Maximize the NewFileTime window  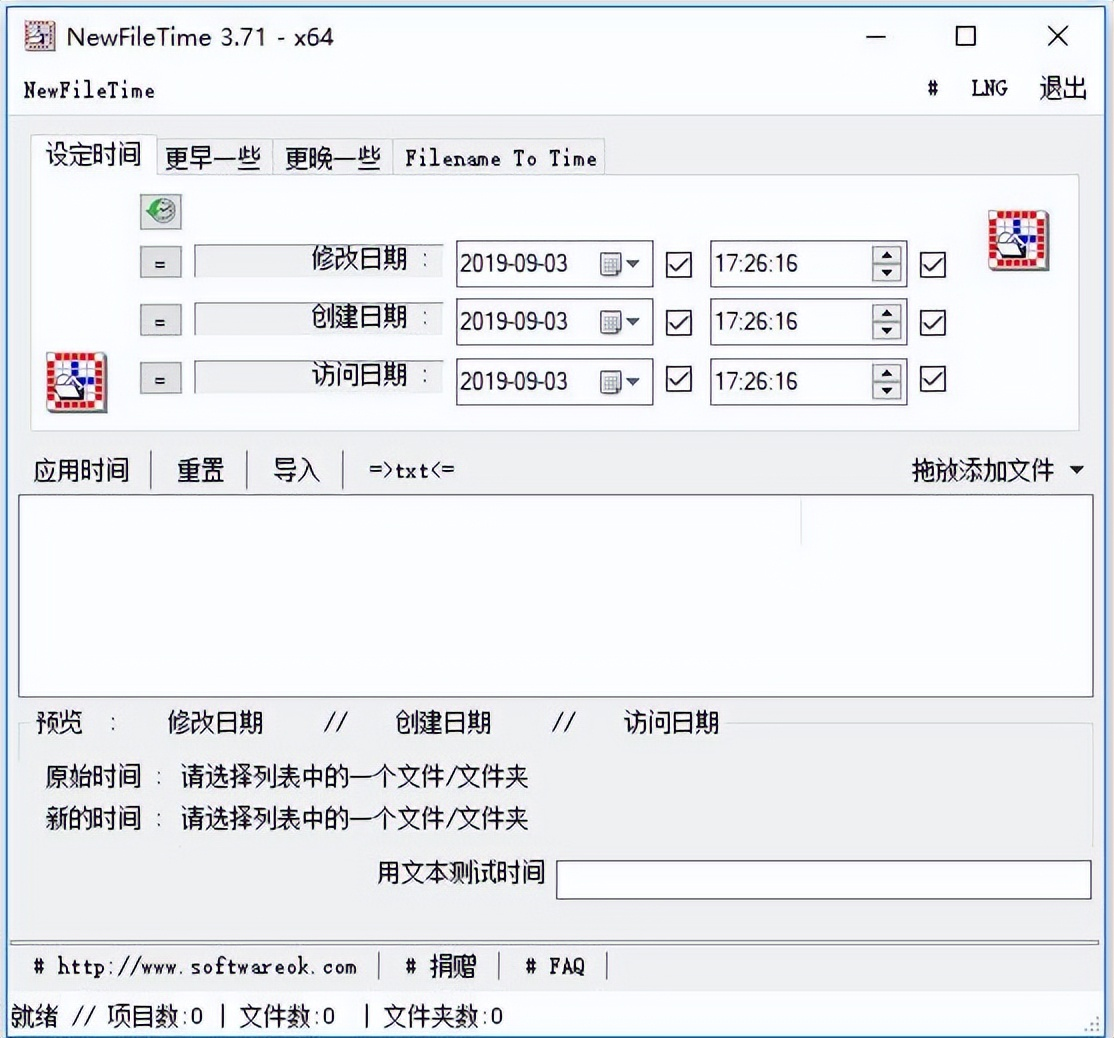[x=965, y=36]
